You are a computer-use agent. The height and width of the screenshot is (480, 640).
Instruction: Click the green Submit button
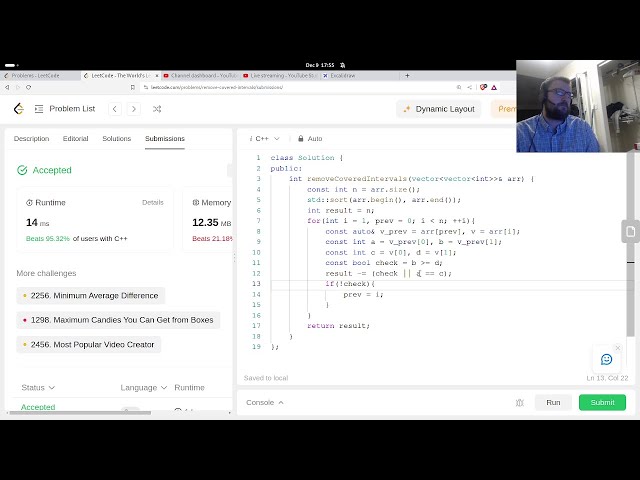pyautogui.click(x=602, y=402)
